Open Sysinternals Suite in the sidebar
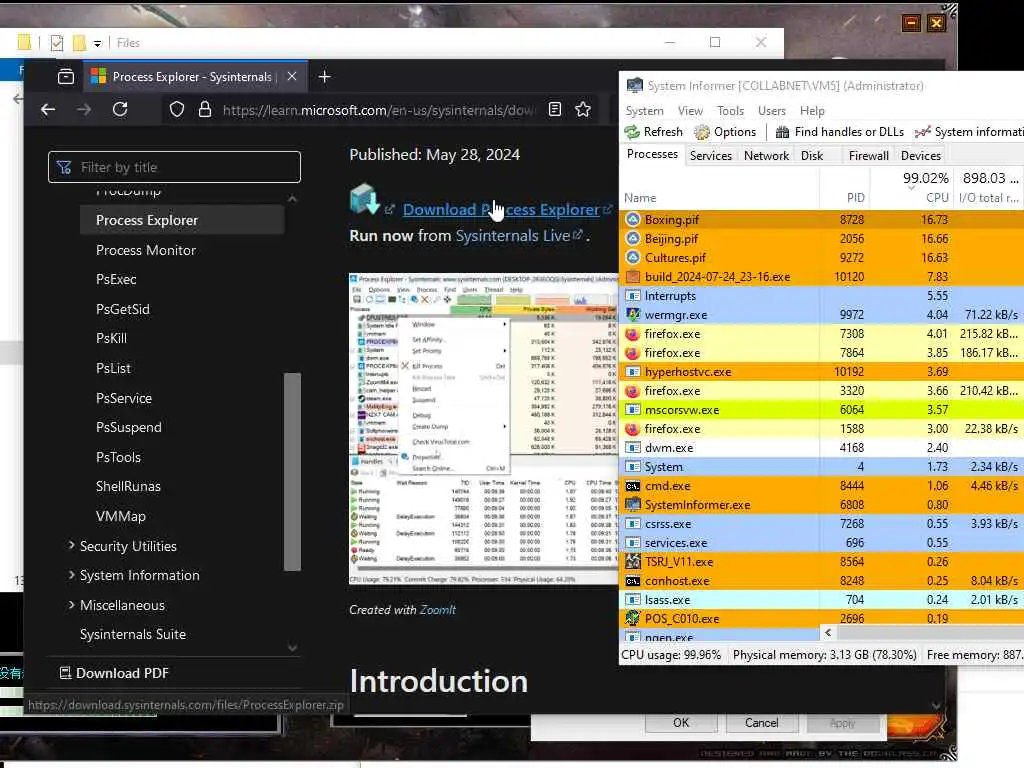The width and height of the screenshot is (1024, 768). (133, 634)
